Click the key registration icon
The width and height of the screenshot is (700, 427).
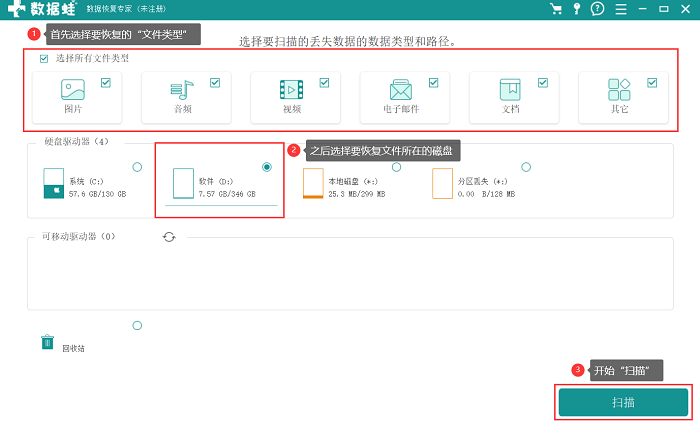577,9
